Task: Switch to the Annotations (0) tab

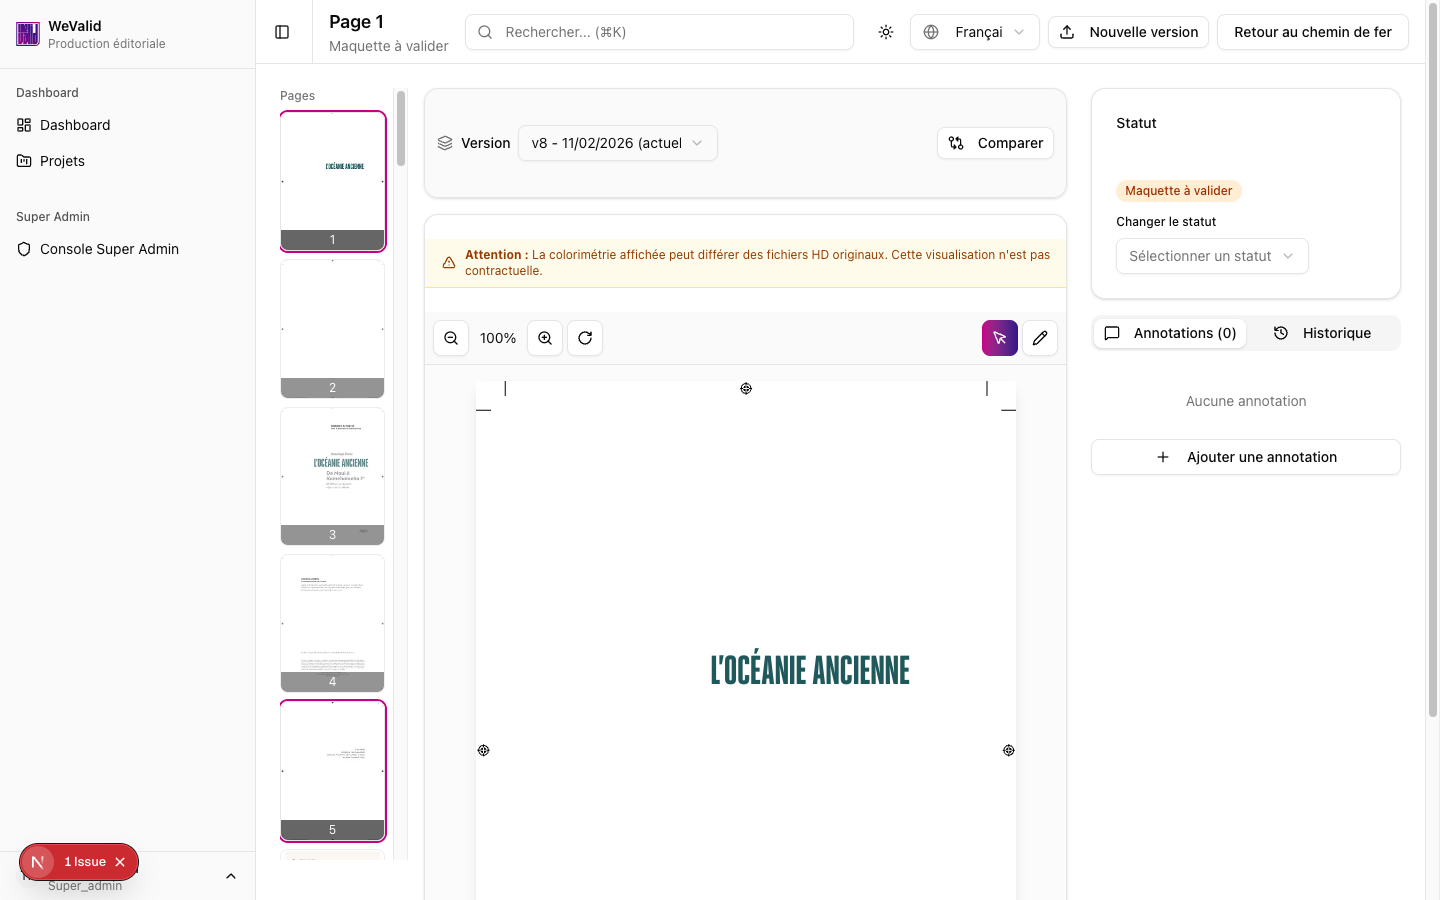Action: (x=1170, y=333)
